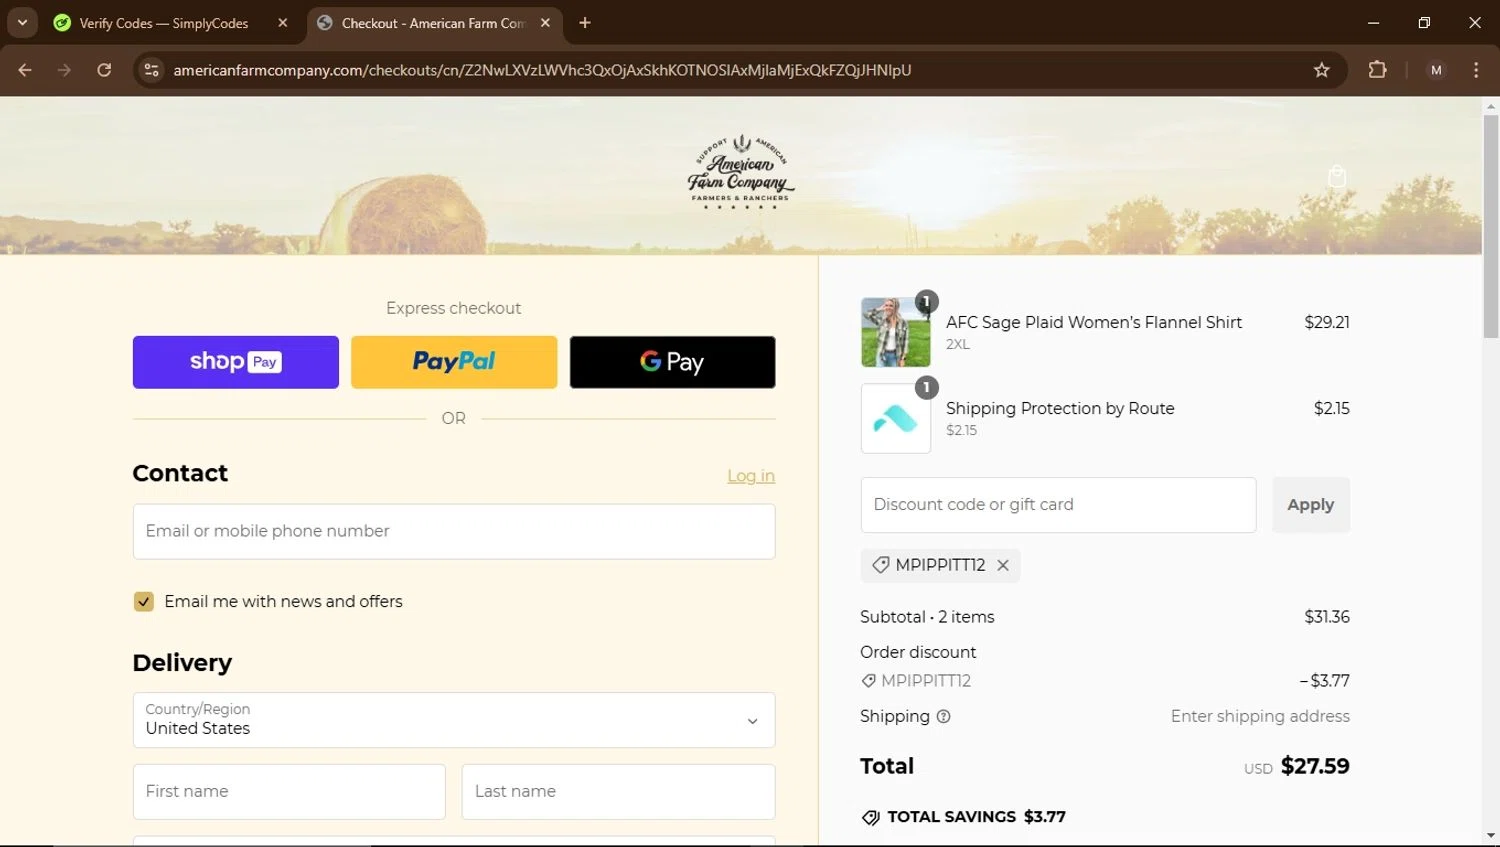This screenshot has height=847, width=1500.
Task: Click the address bar URL
Action: point(542,70)
